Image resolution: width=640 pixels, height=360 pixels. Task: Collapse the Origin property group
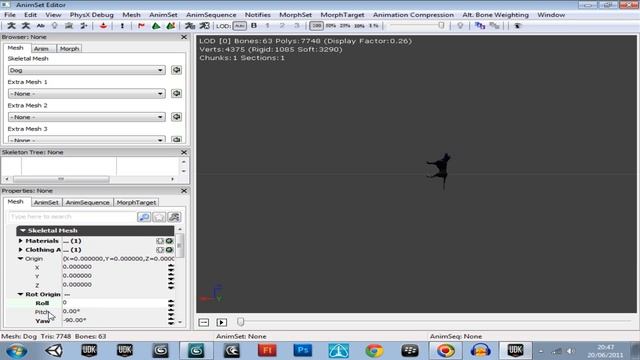coord(20,259)
